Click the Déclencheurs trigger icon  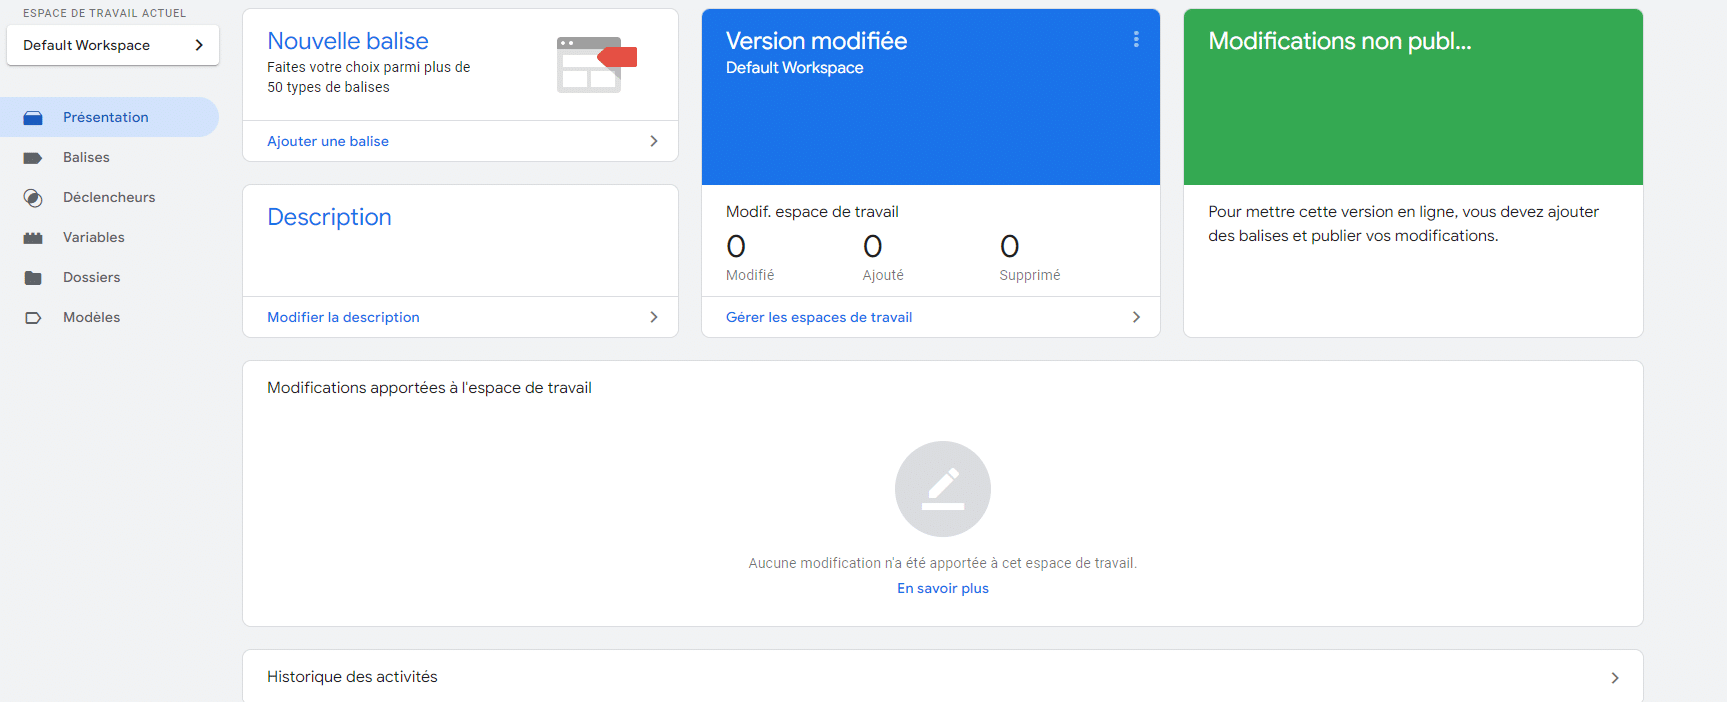[x=33, y=198]
